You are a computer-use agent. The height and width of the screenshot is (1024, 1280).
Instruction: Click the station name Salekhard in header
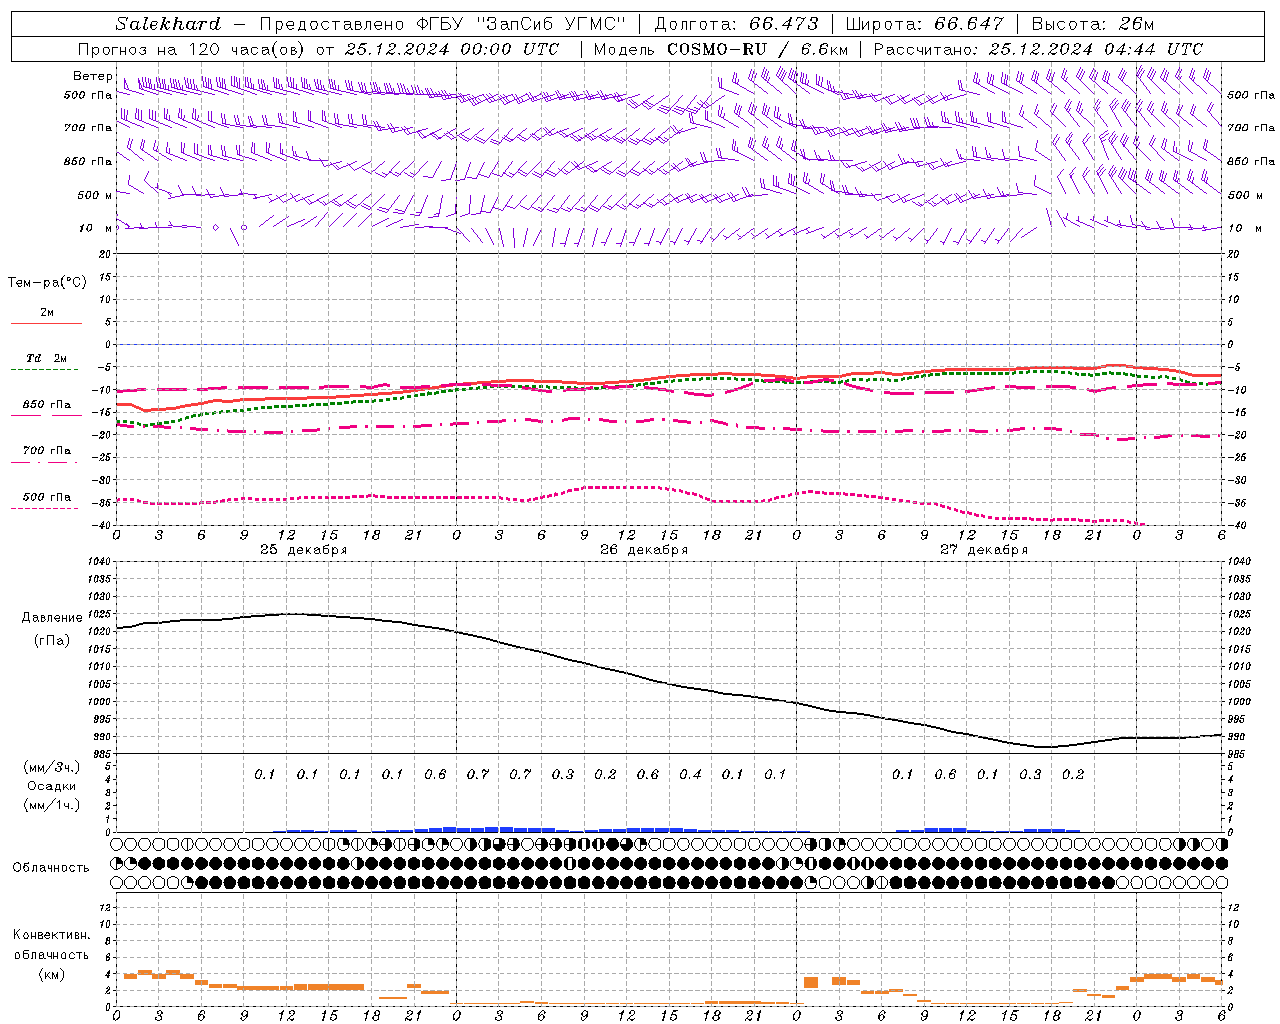[x=167, y=24]
